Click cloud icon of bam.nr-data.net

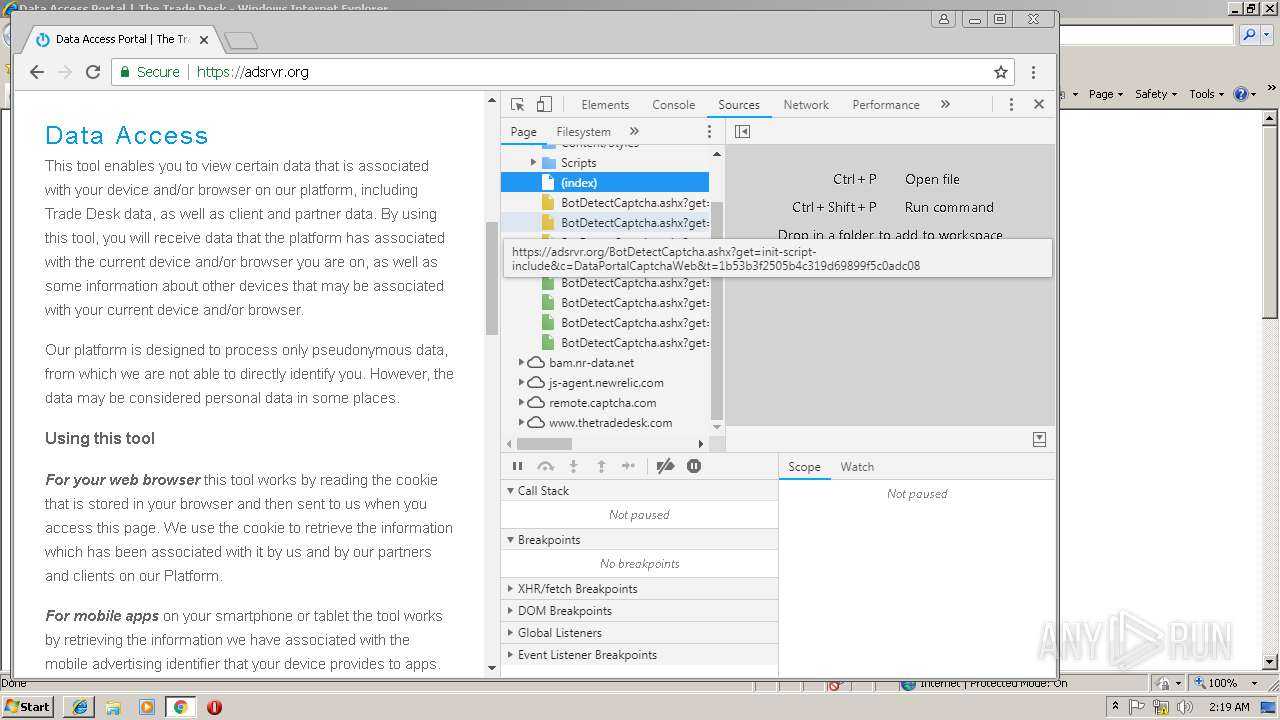tap(536, 362)
